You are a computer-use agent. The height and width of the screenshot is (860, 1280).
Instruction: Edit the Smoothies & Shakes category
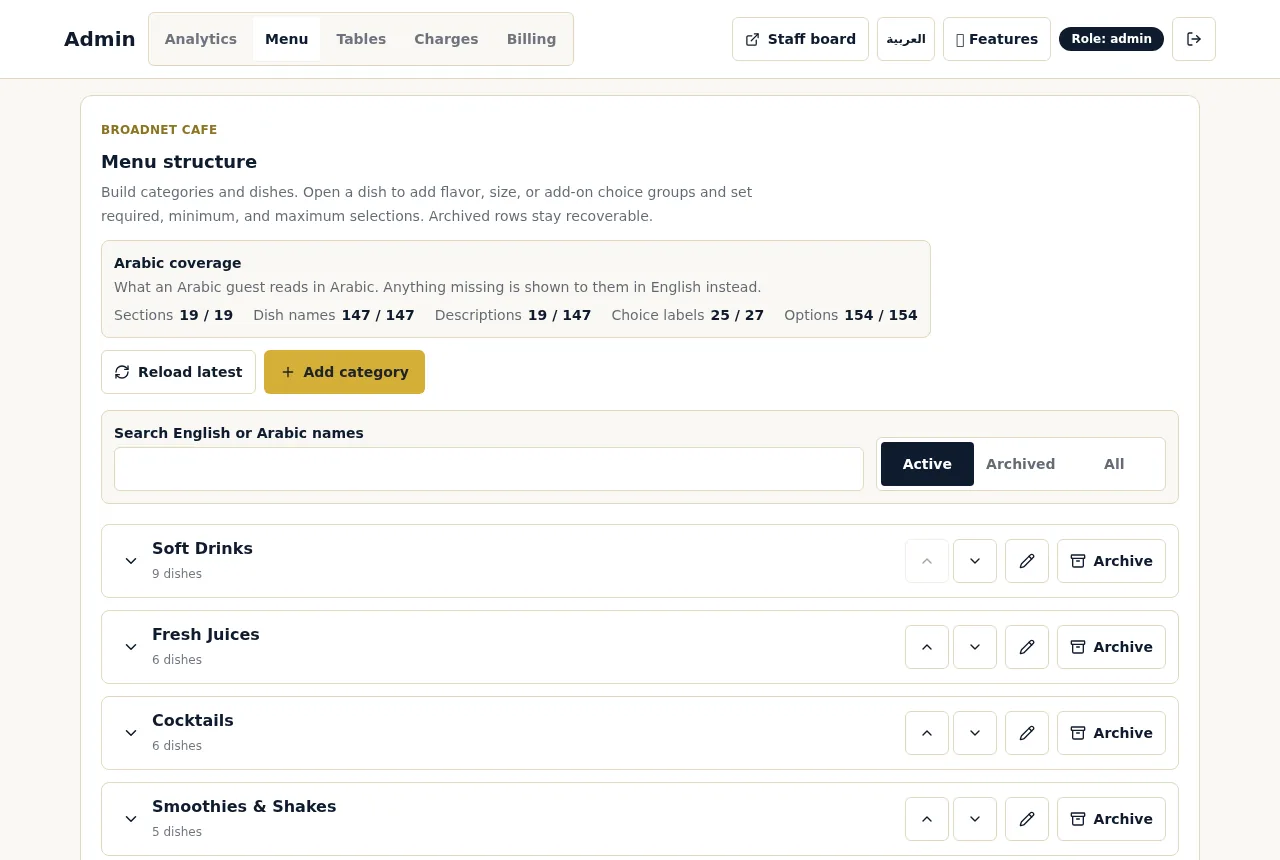1027,819
